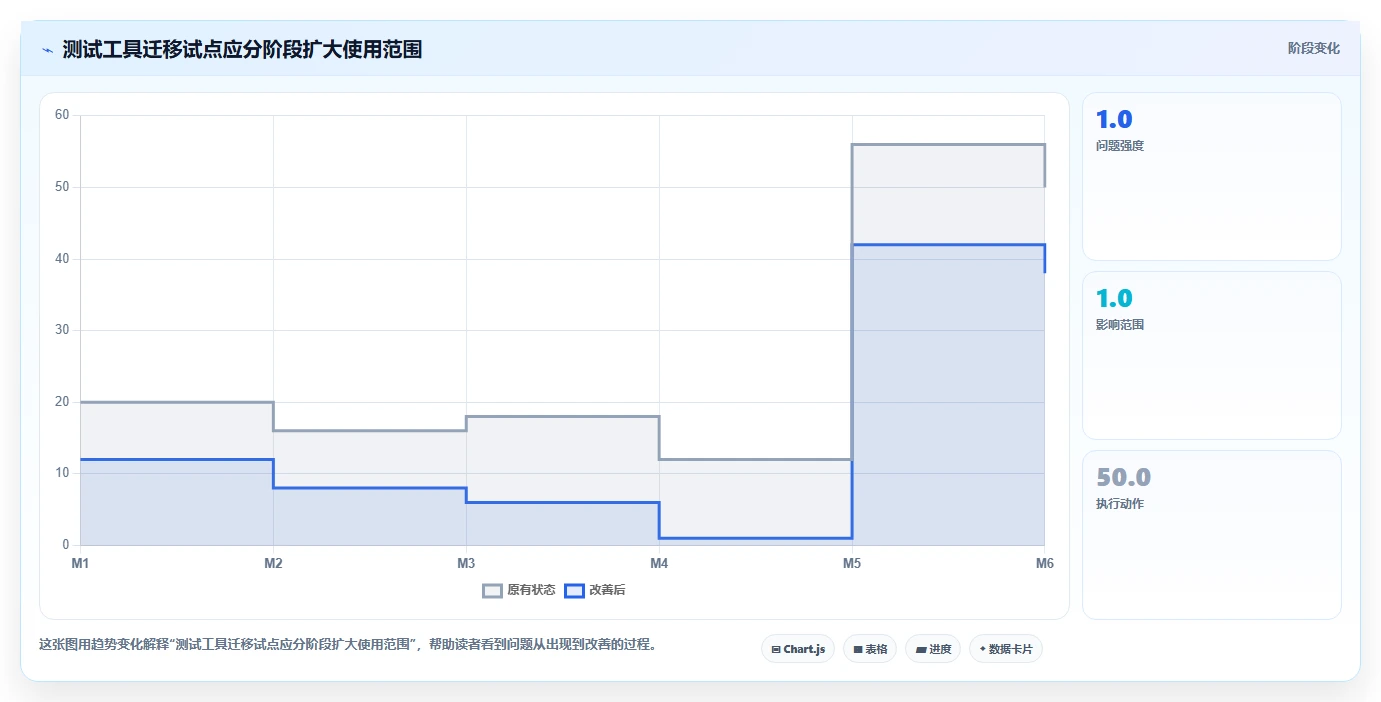Click the description text below the chart
The image size is (1381, 702).
pyautogui.click(x=350, y=644)
